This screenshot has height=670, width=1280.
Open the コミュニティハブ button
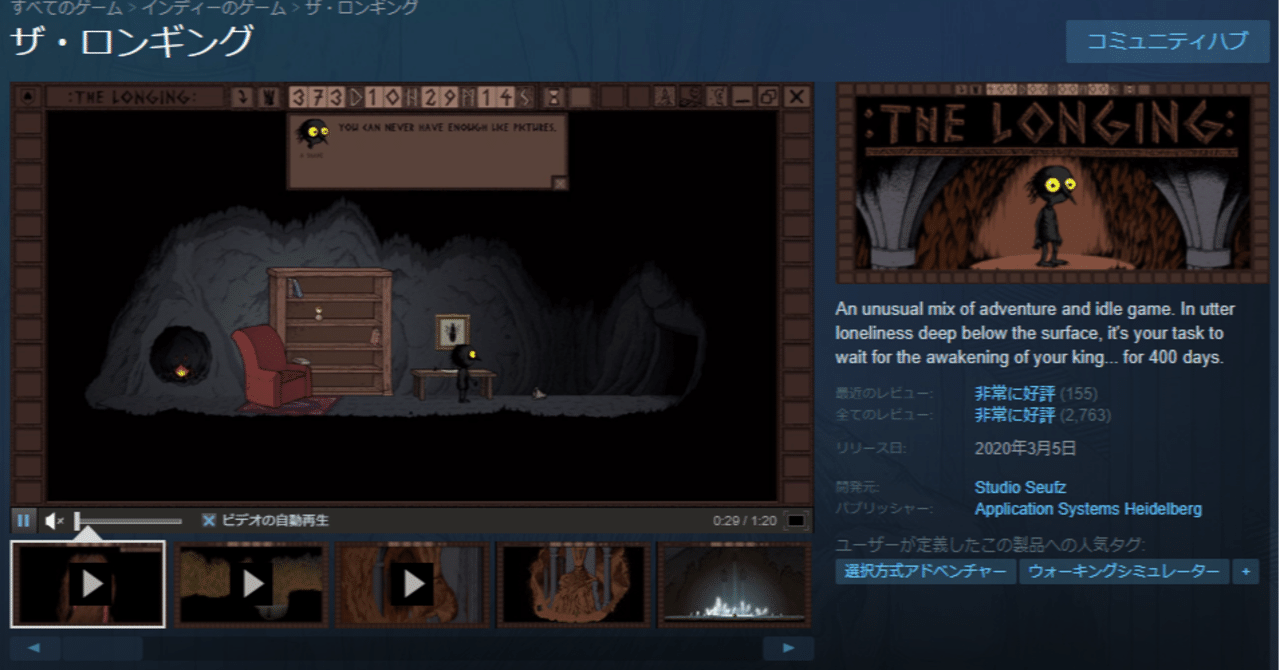pyautogui.click(x=1167, y=41)
